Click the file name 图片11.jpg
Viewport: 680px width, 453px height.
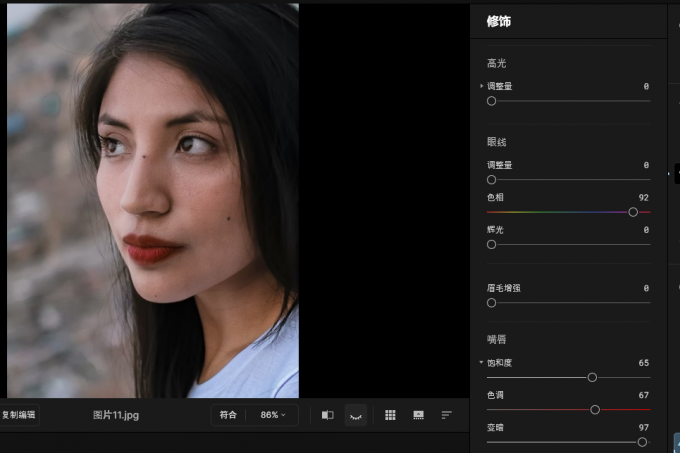pos(116,415)
